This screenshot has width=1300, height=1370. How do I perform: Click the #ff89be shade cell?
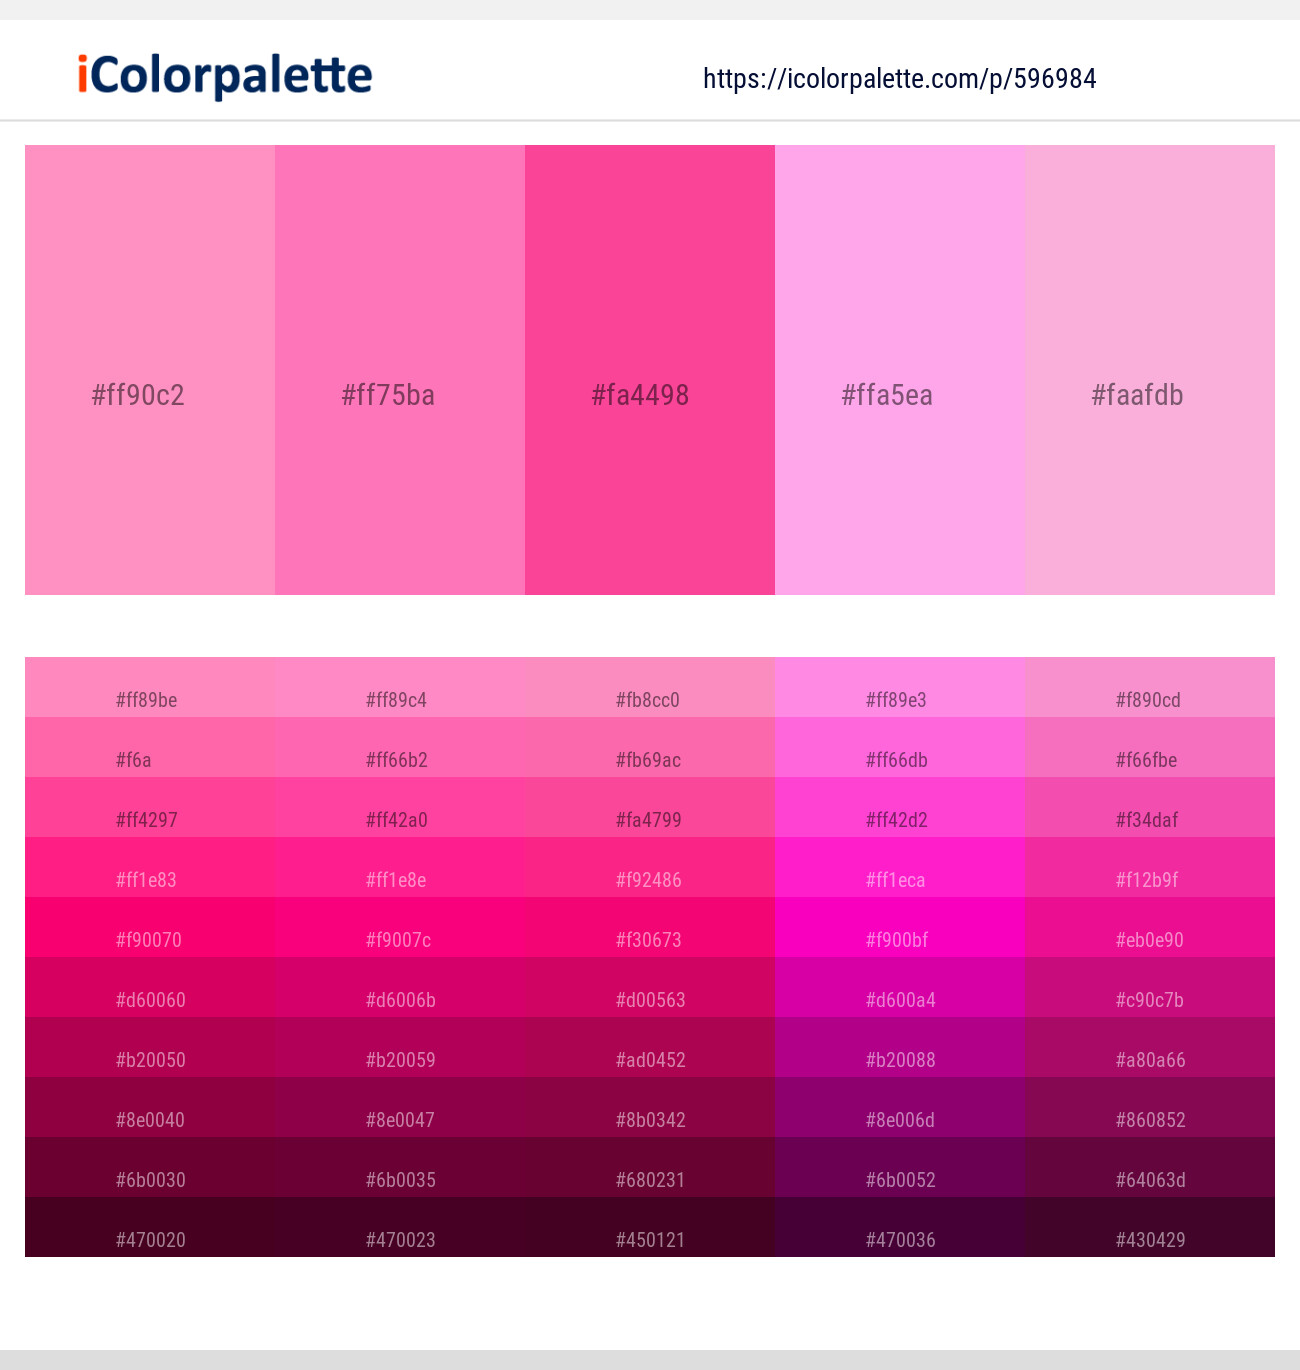(x=150, y=687)
